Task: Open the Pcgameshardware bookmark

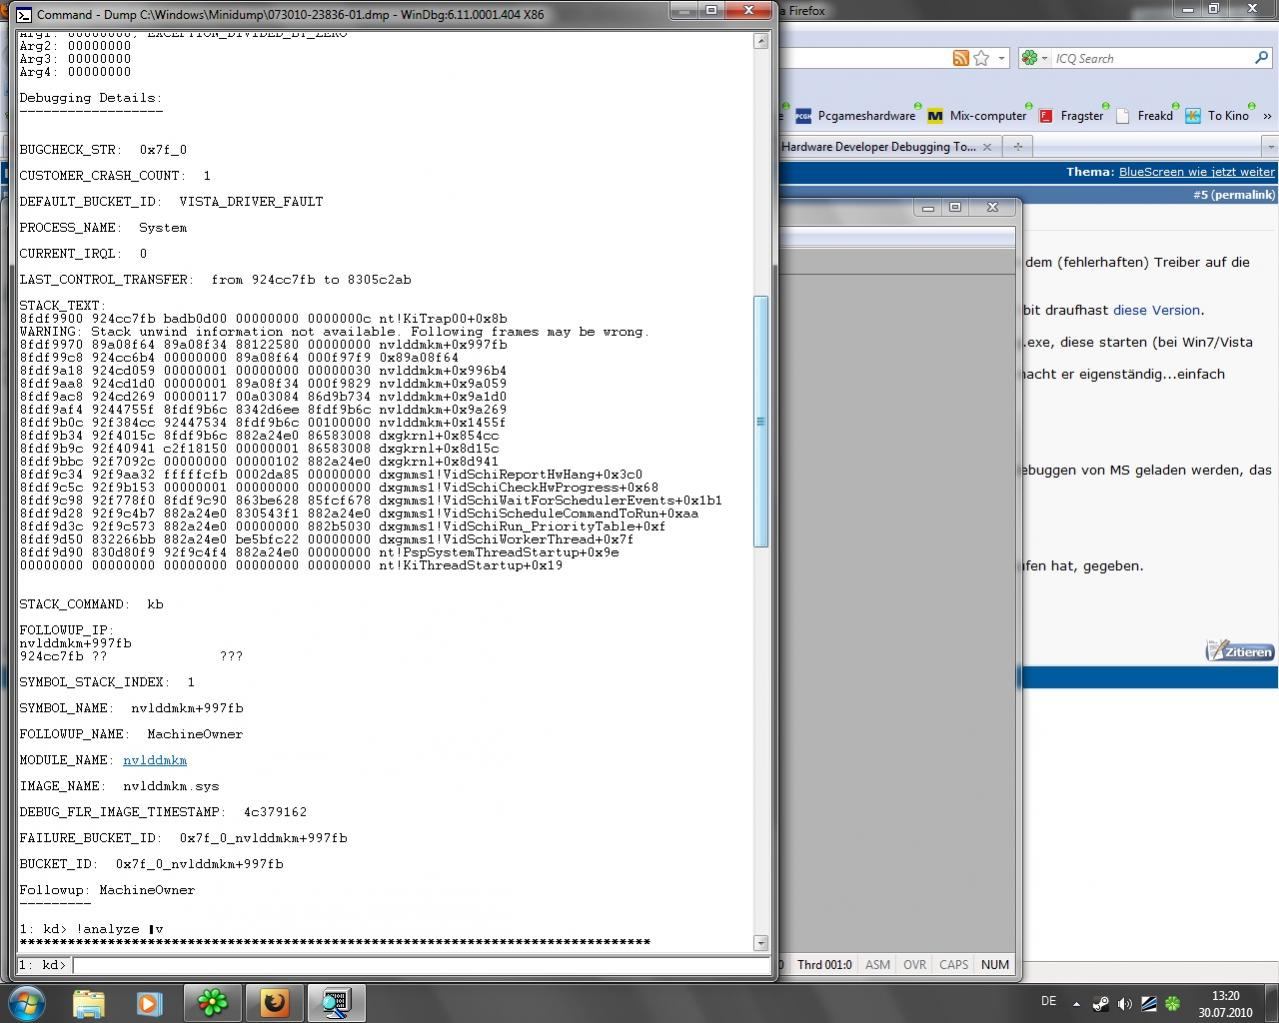Action: tap(855, 115)
